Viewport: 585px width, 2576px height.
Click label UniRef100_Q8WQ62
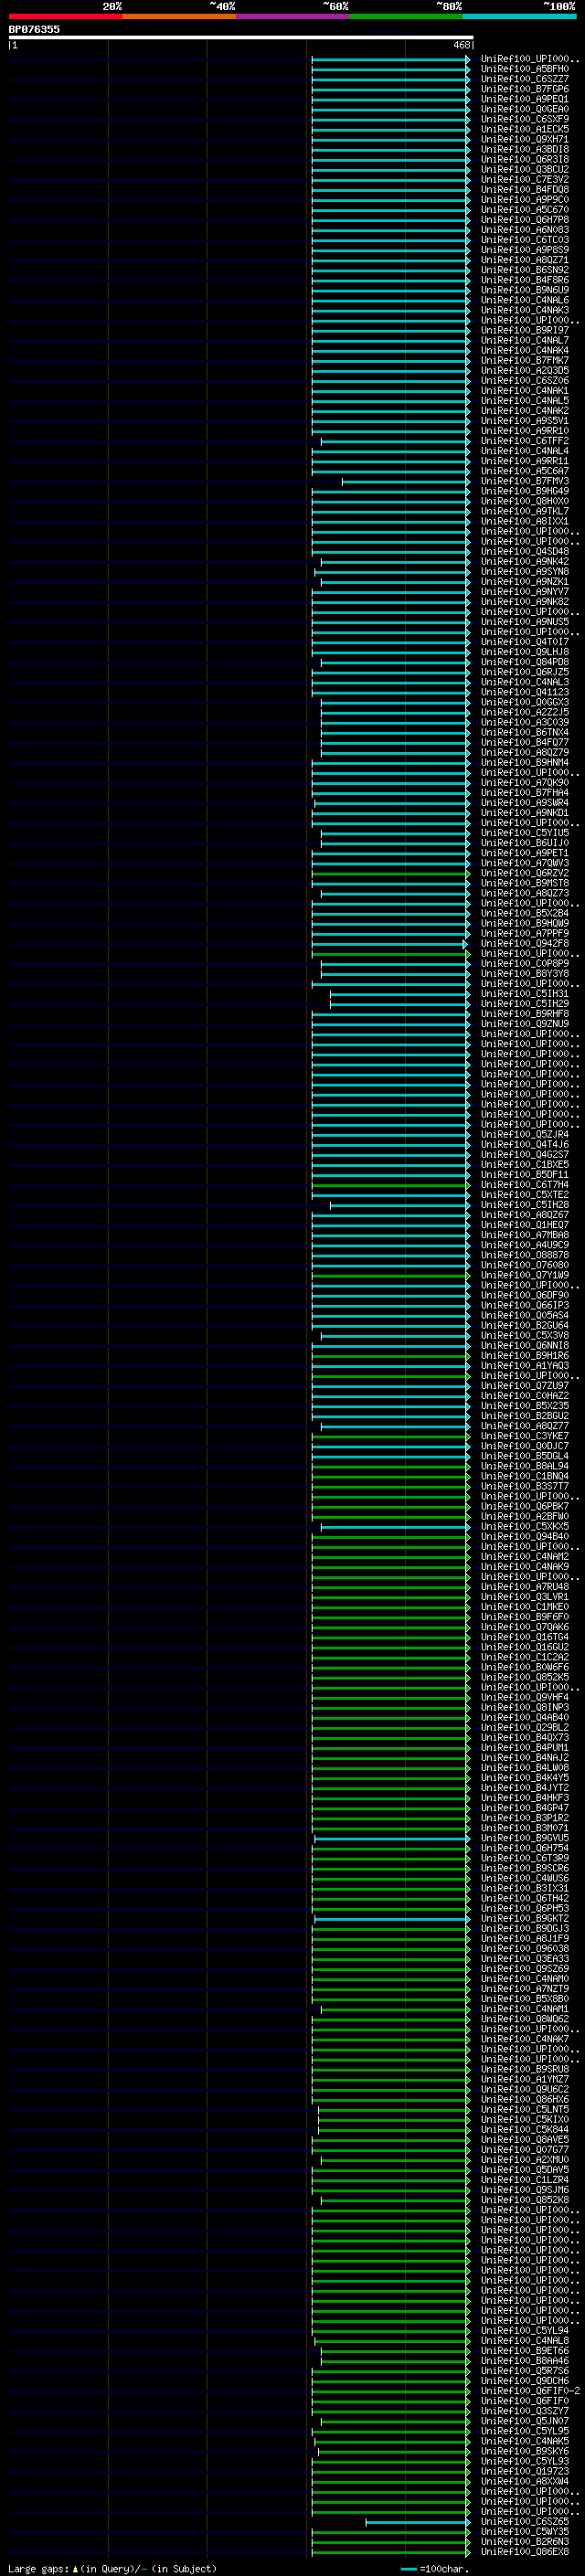point(524,2019)
